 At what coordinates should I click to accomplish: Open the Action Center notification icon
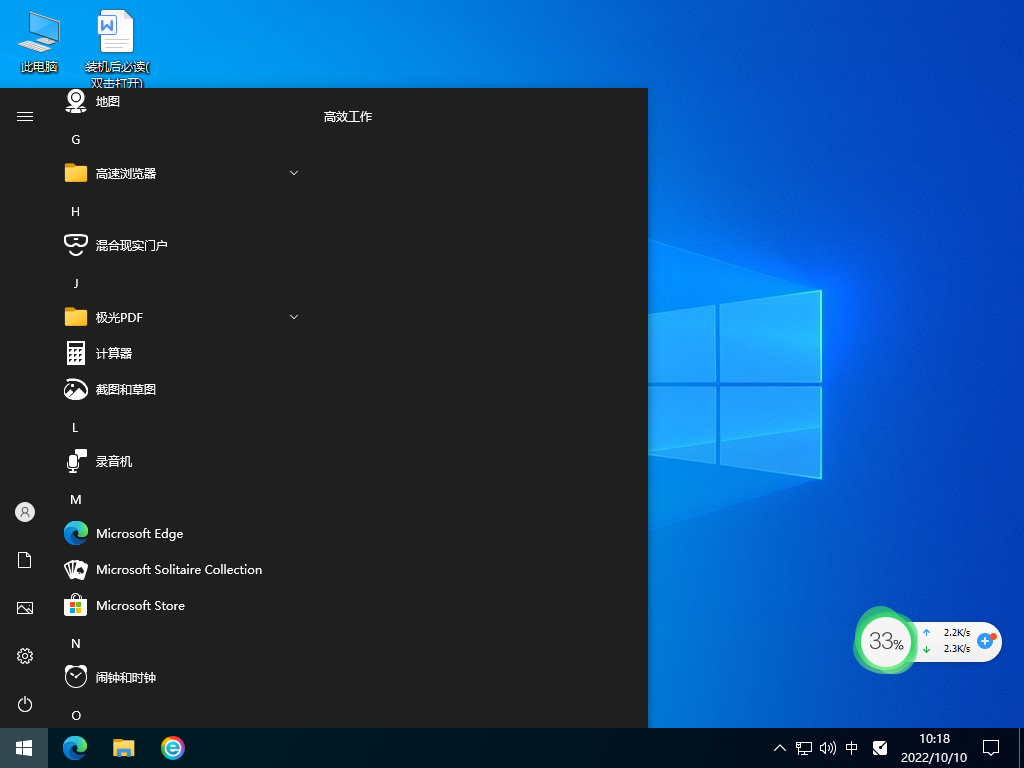990,747
